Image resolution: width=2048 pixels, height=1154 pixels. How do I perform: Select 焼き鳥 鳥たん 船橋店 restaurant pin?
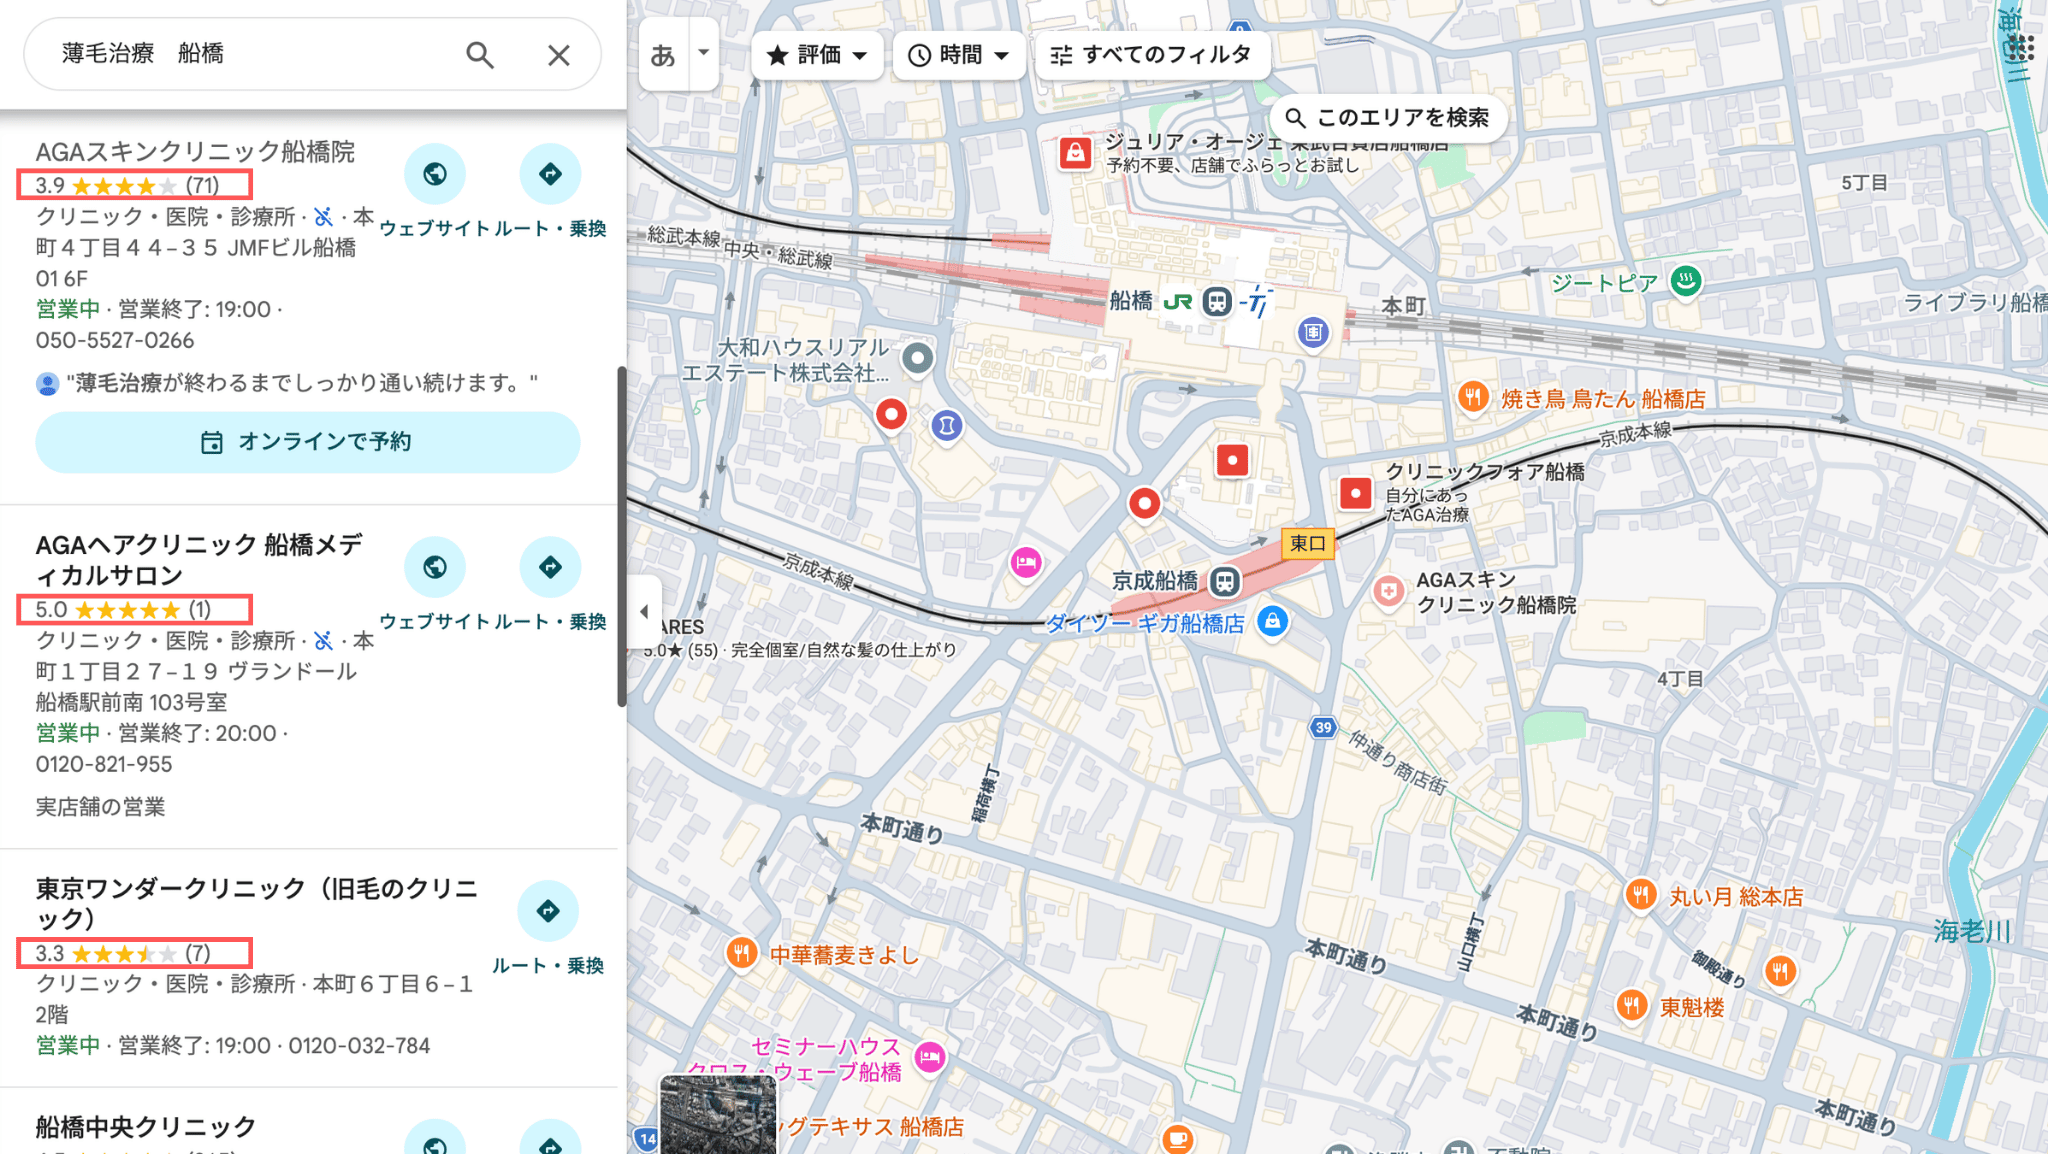(1473, 397)
